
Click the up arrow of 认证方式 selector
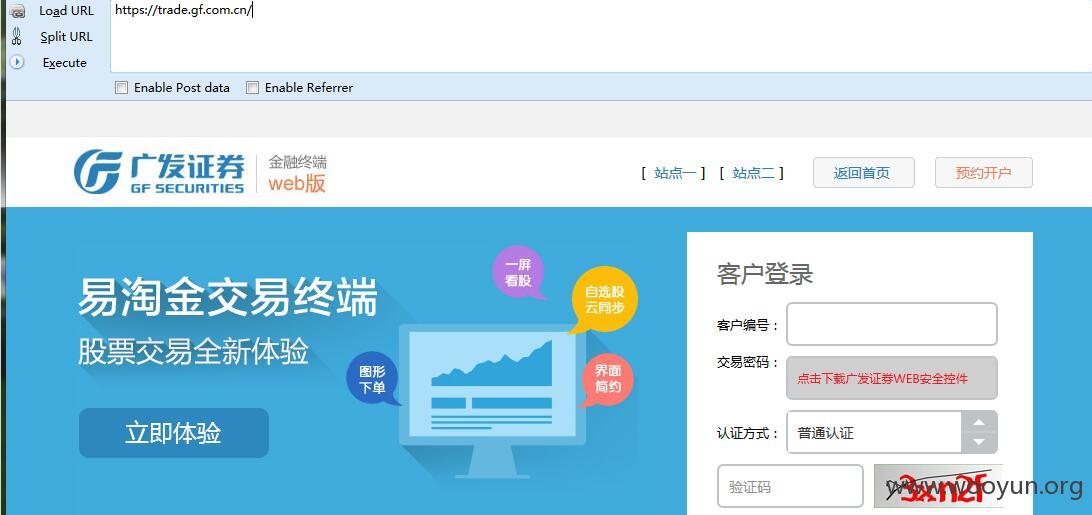[979, 422]
